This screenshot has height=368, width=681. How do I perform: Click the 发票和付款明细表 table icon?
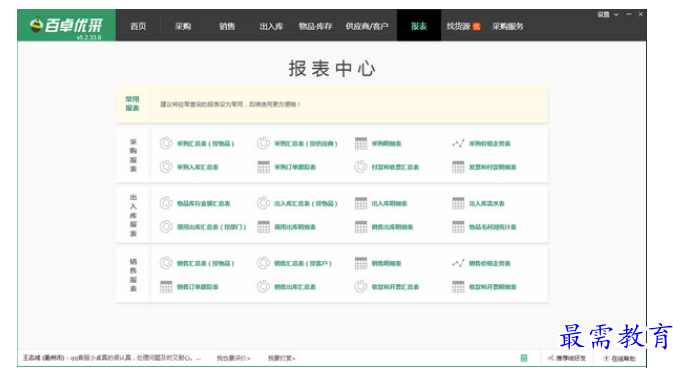click(x=458, y=167)
